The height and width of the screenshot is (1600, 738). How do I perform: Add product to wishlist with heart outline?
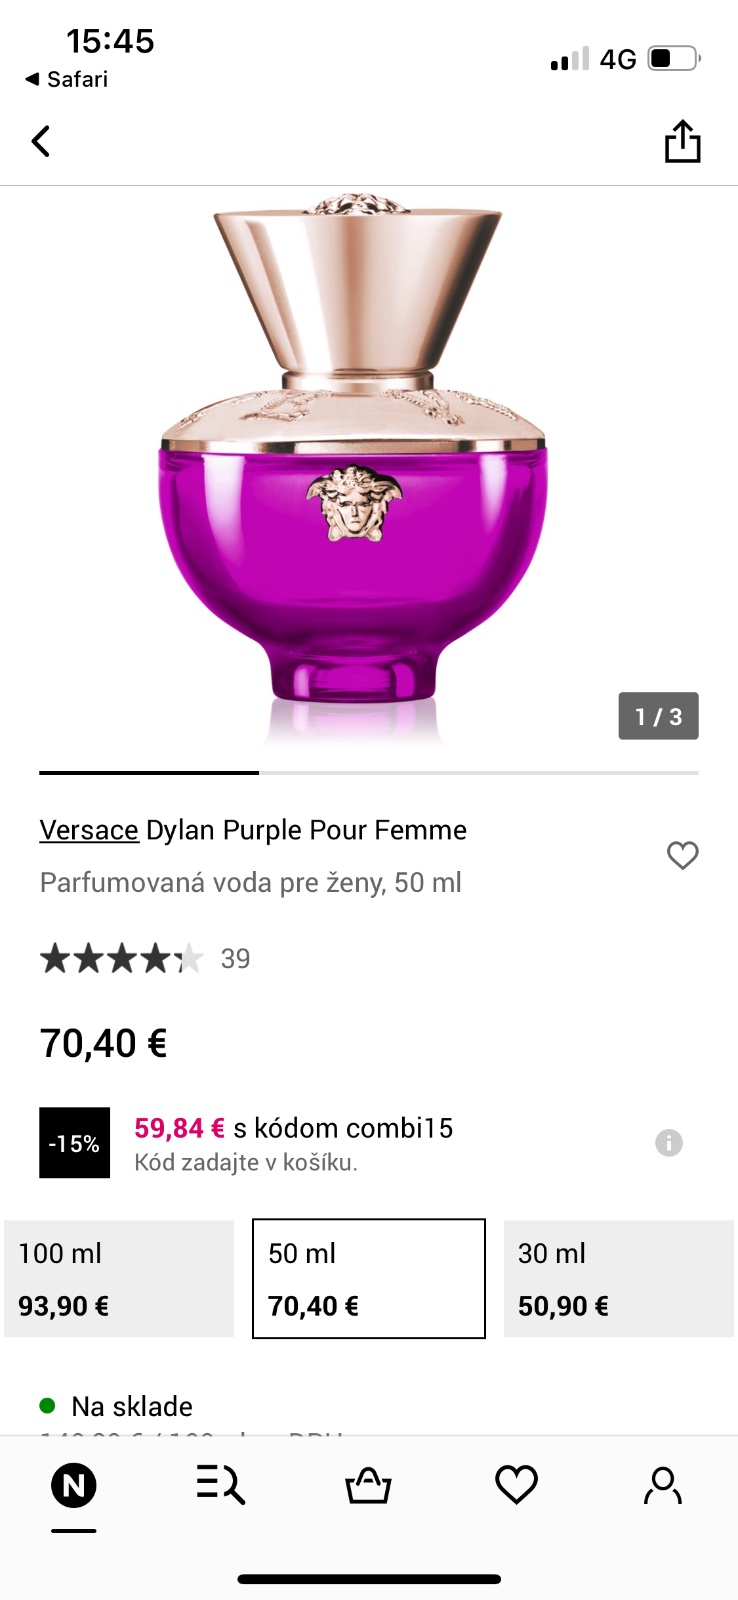pyautogui.click(x=682, y=855)
